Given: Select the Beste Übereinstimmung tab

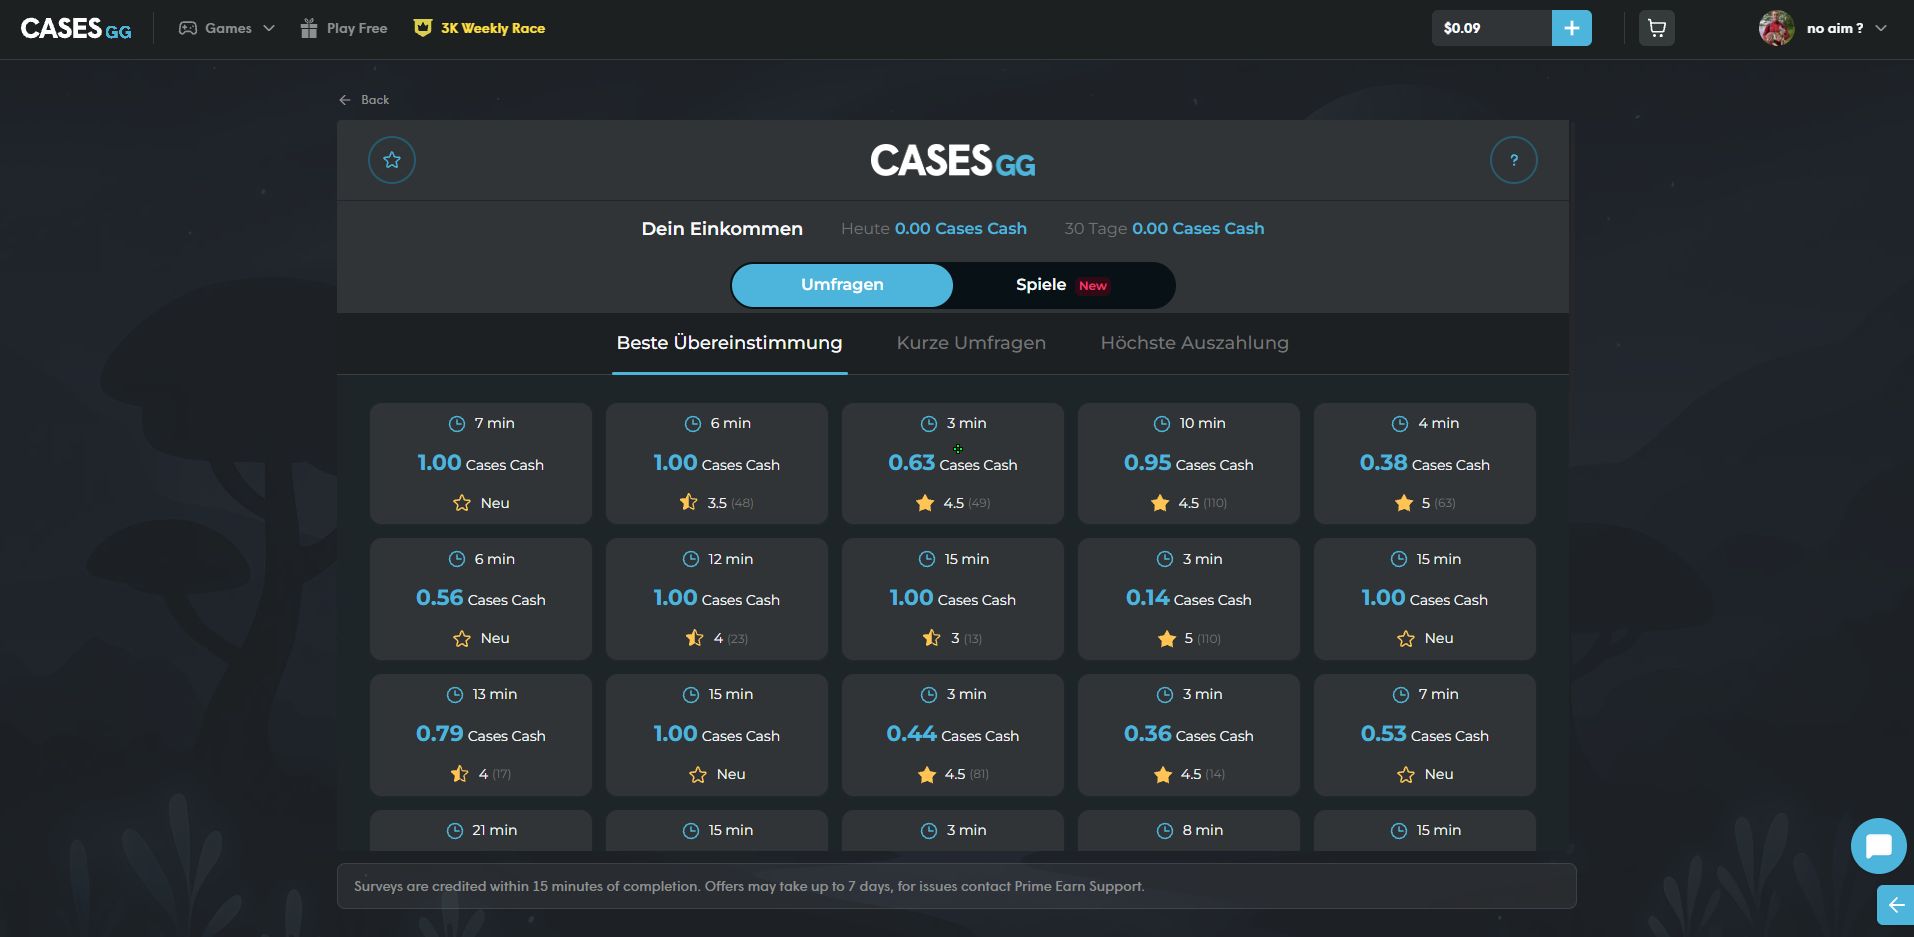Looking at the screenshot, I should tap(729, 343).
